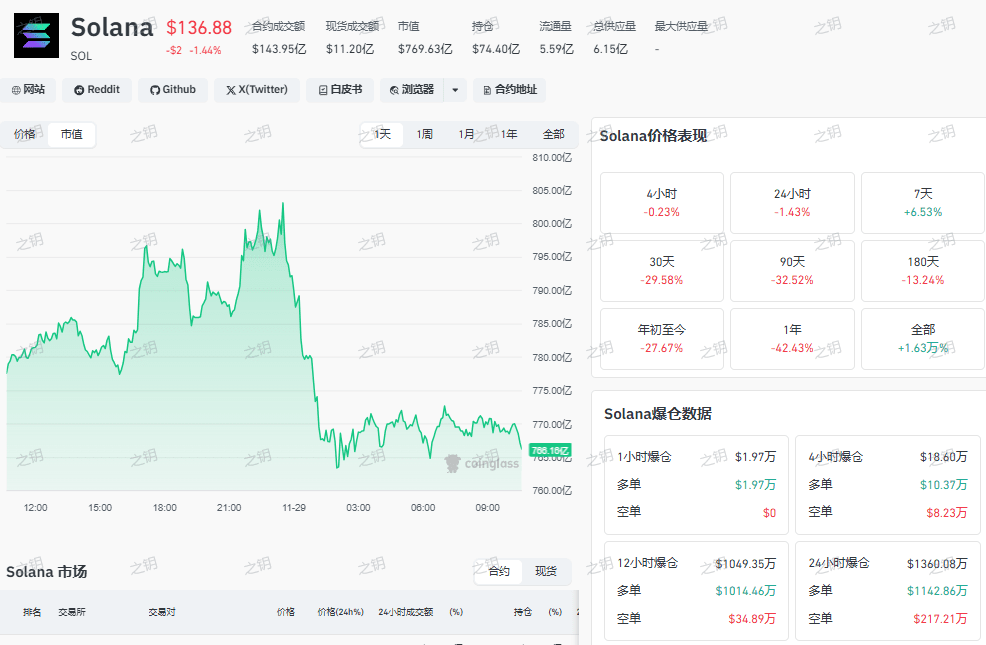
Task: Switch chart to 市值 view
Action: click(x=72, y=135)
